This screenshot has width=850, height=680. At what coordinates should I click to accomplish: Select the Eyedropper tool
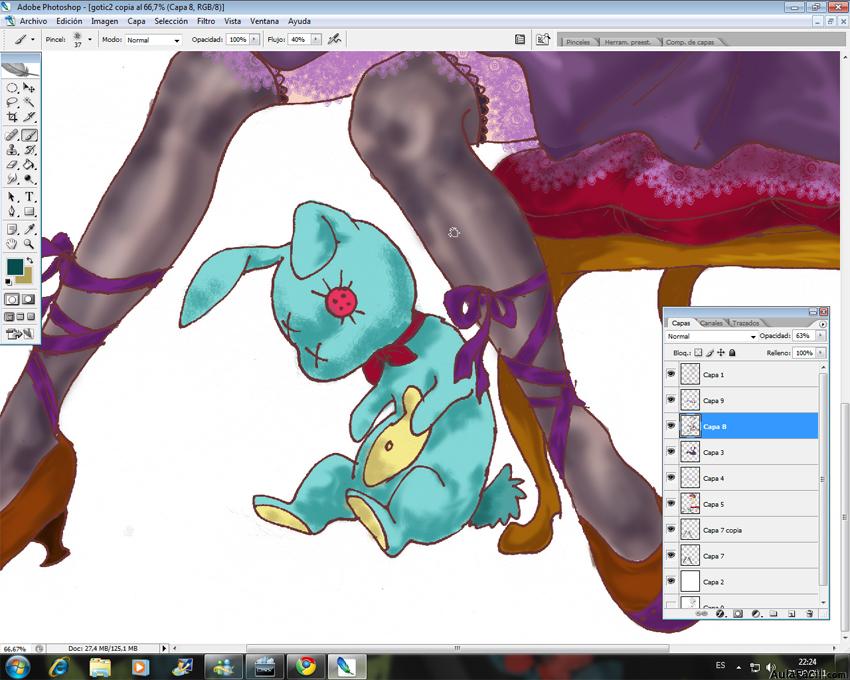(x=29, y=229)
